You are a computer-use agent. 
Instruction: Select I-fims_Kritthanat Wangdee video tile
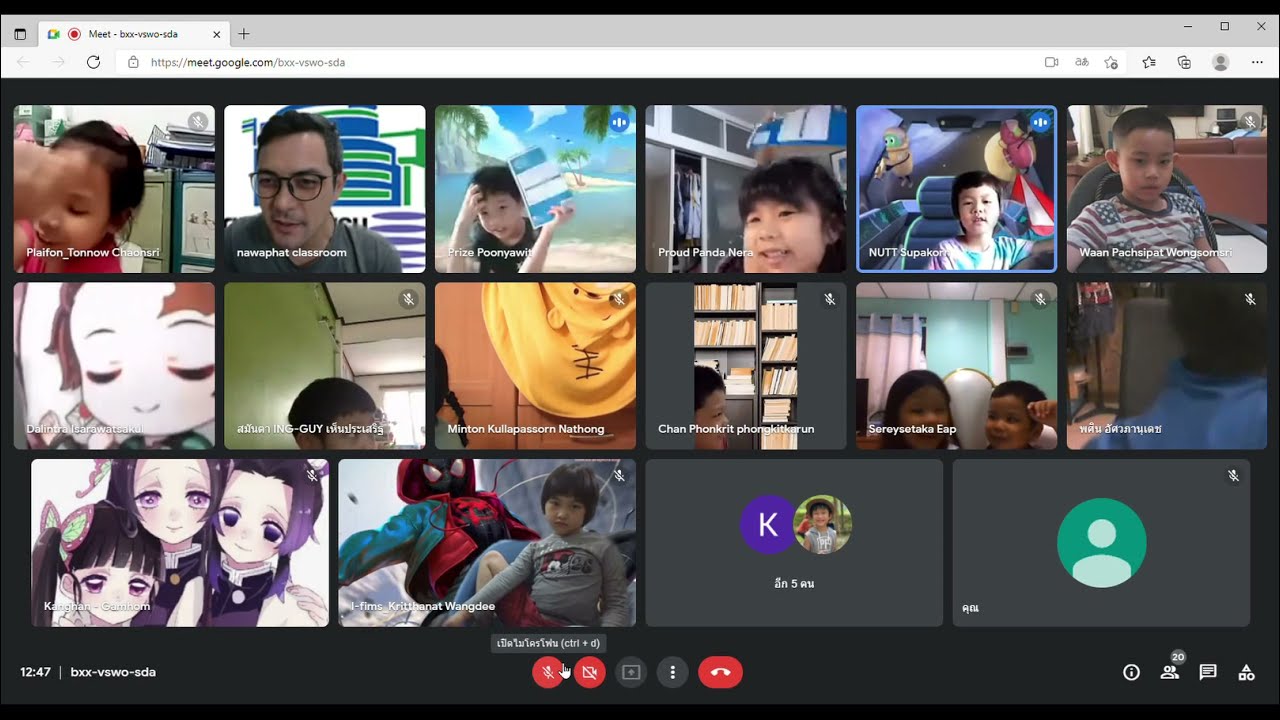(x=487, y=543)
